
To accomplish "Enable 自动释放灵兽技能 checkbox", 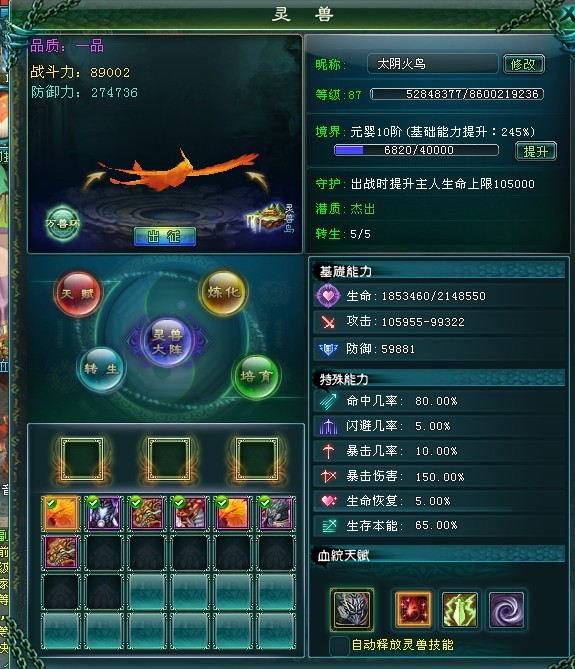I will click(x=340, y=646).
